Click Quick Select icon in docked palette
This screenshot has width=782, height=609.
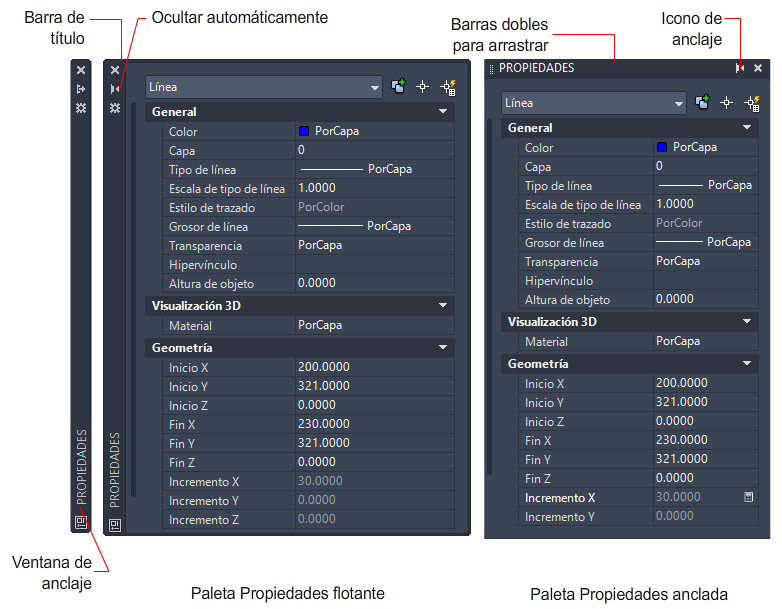pyautogui.click(x=752, y=103)
